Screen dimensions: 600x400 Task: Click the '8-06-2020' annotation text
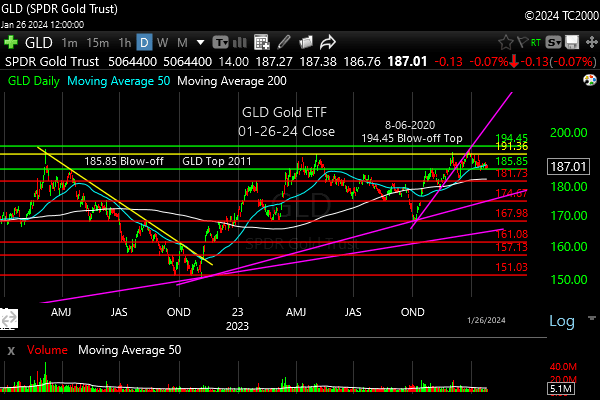click(410, 125)
